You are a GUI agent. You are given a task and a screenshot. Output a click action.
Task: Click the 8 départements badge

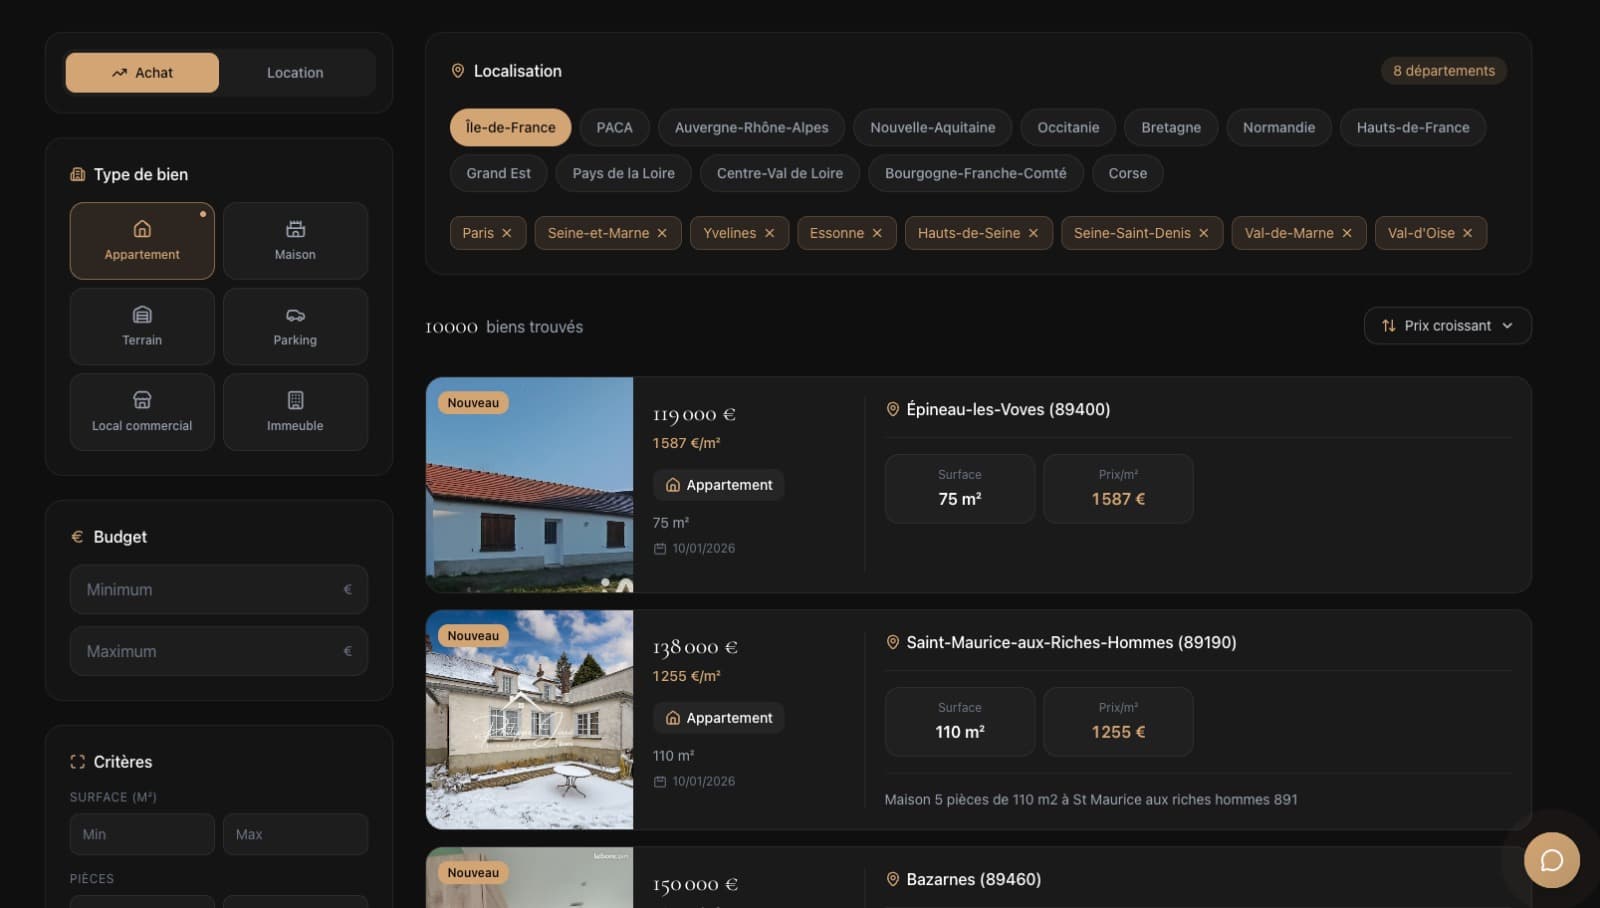(x=1443, y=70)
